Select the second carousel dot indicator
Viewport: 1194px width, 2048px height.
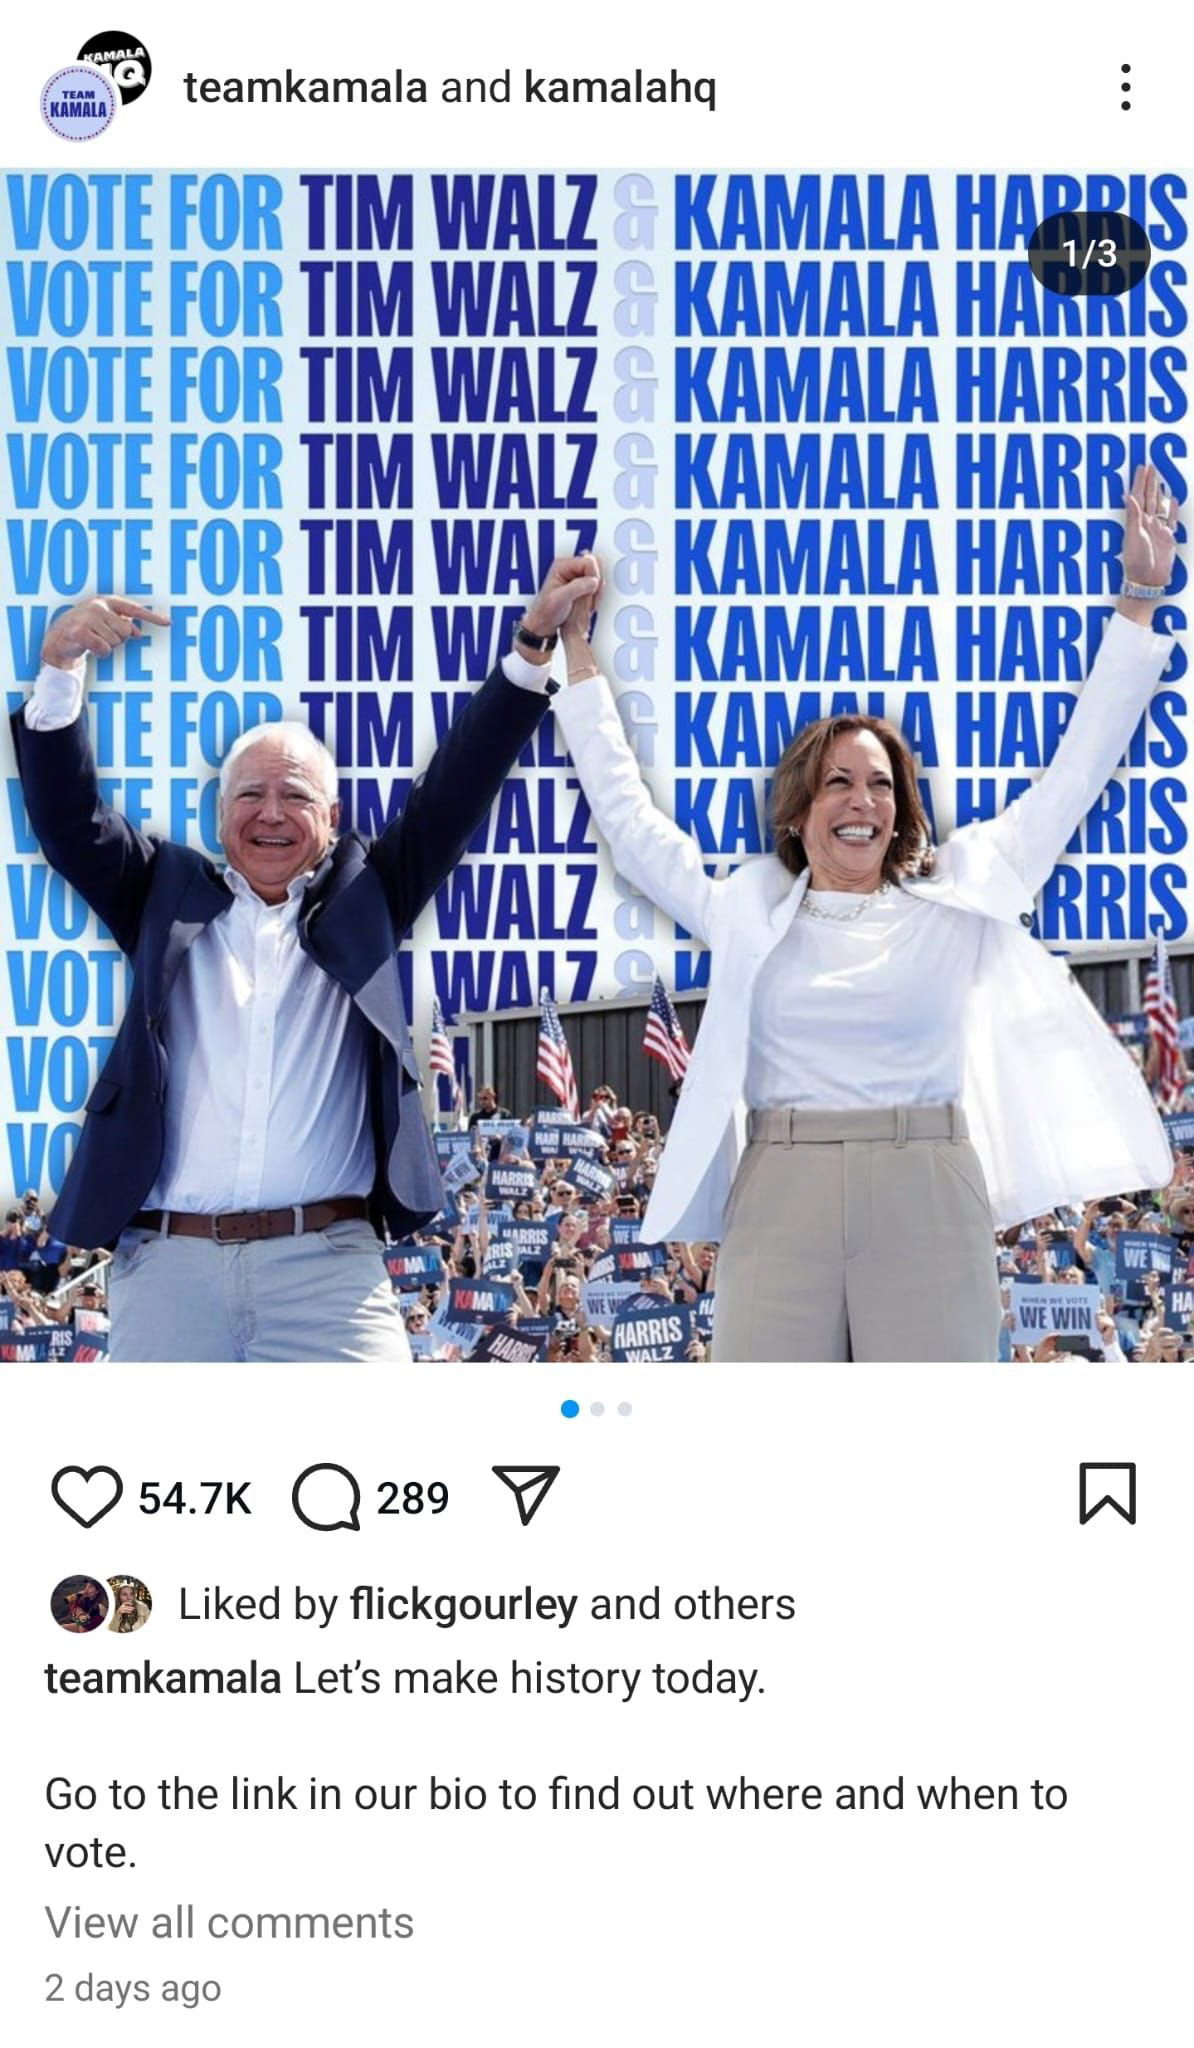[597, 1409]
